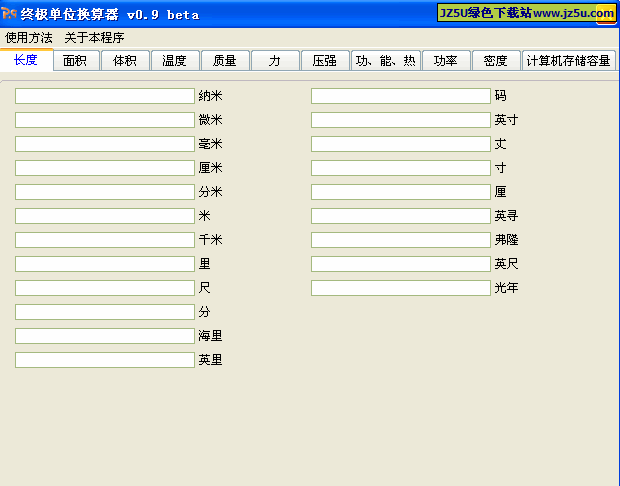Viewport: 620px width, 486px height.
Task: Click the 英寻 unit label
Action: point(506,216)
